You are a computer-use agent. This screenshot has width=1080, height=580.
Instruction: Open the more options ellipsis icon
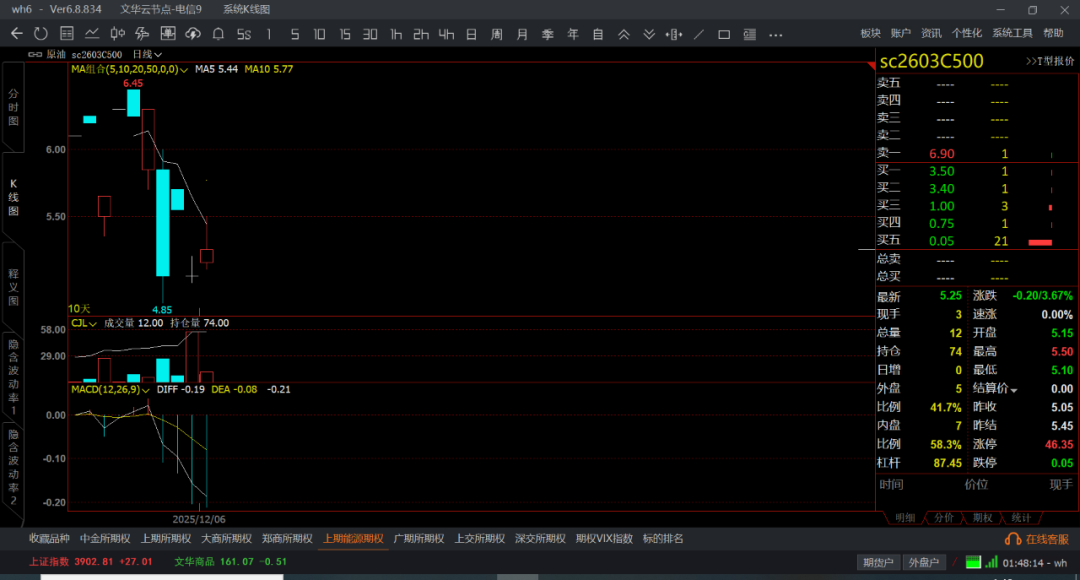coord(776,35)
